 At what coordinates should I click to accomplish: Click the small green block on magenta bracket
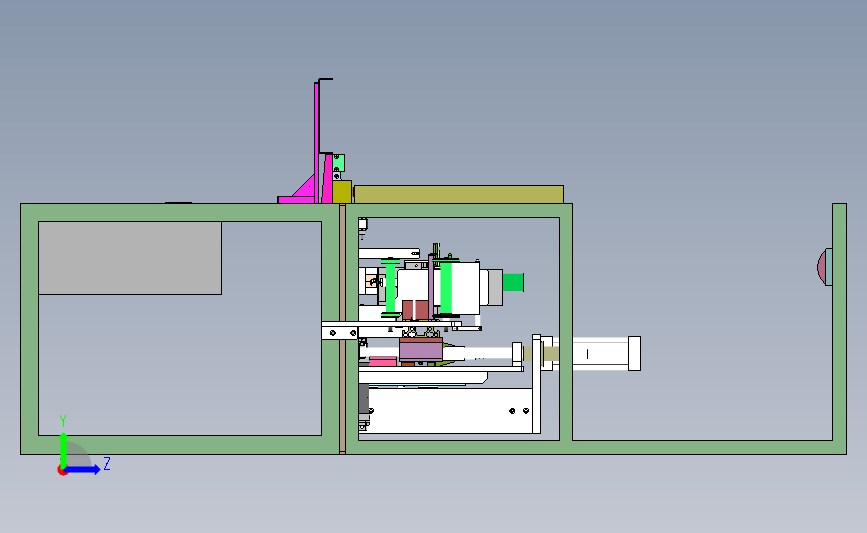(339, 163)
